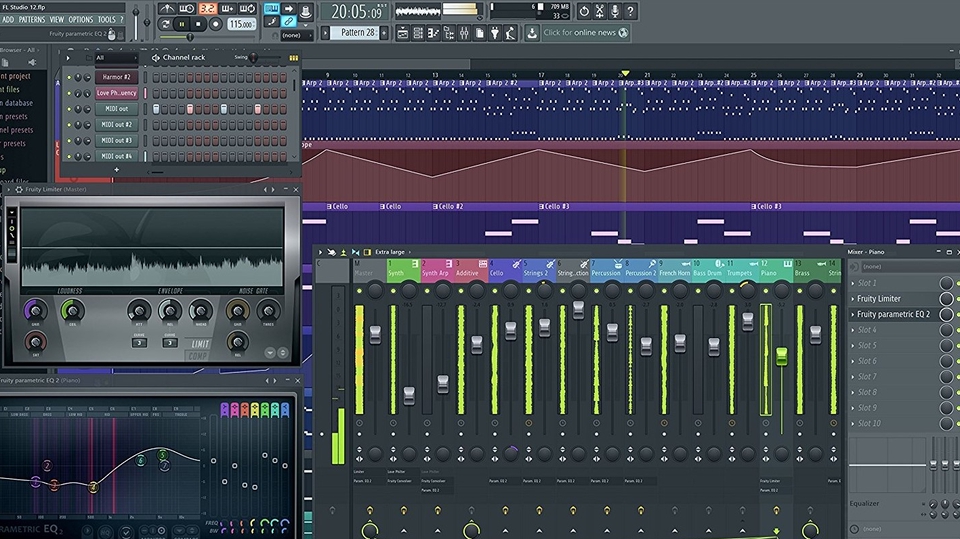Toggle the Master track mute LED
This screenshot has width=960, height=539.
[359, 291]
